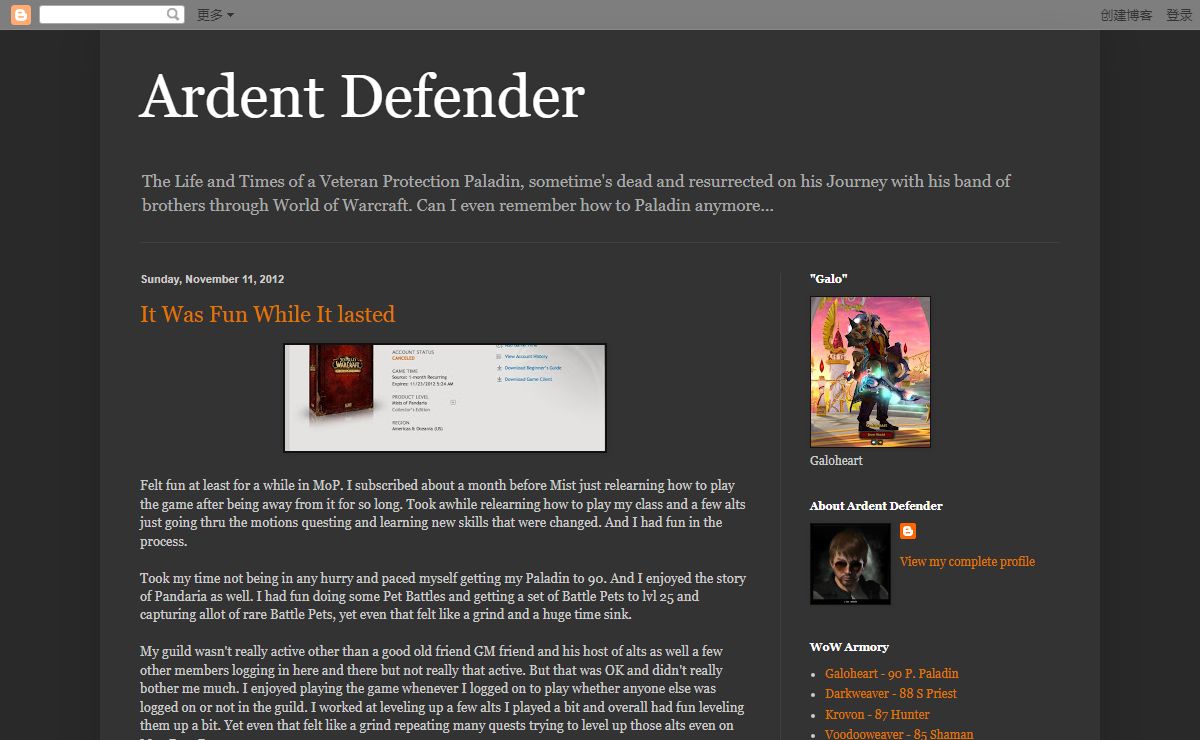Click the 'Galoheart' caption under portrait
Screen dimensions: 1200x740
pos(836,461)
